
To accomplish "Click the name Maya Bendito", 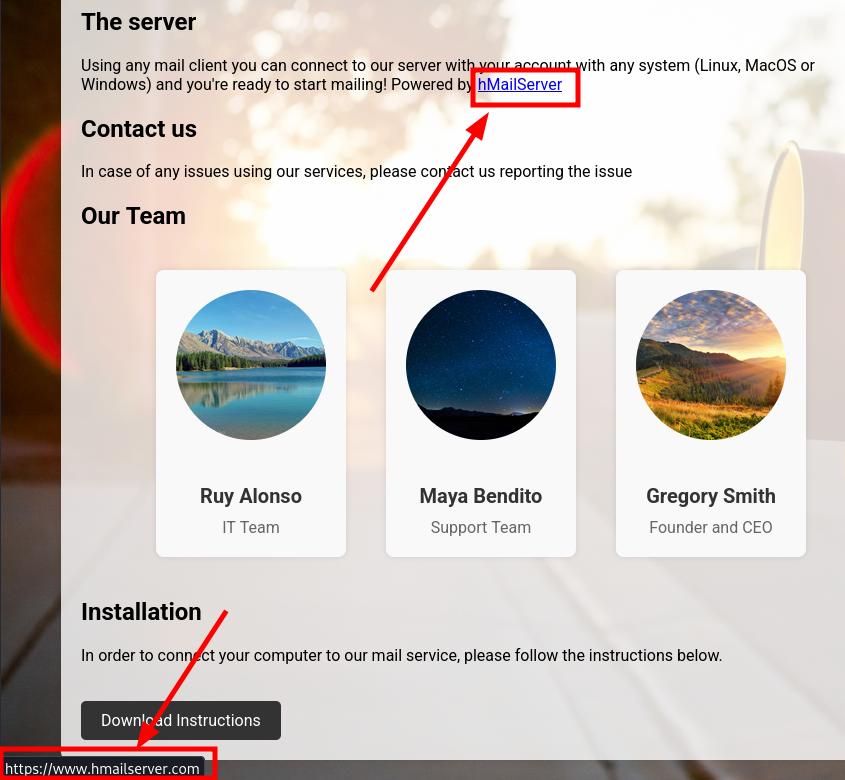I will click(x=481, y=496).
